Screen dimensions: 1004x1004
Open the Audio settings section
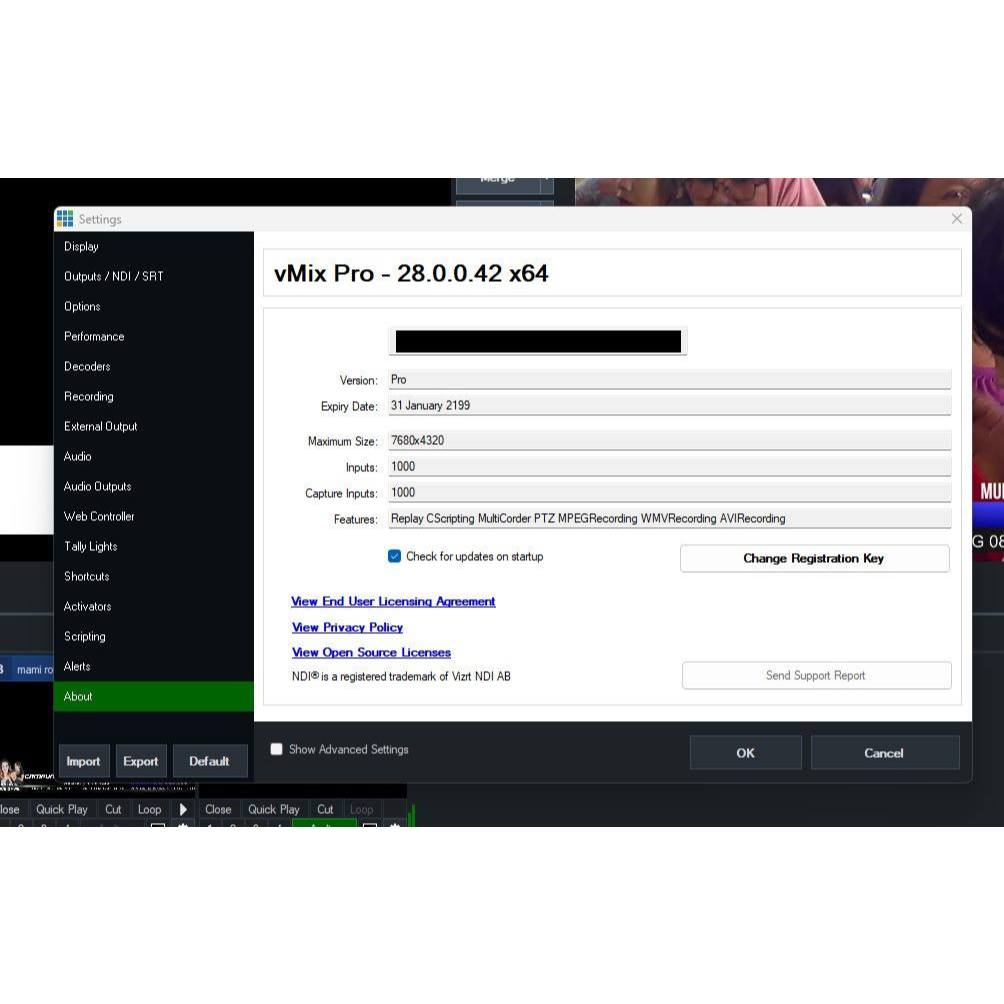click(154, 457)
